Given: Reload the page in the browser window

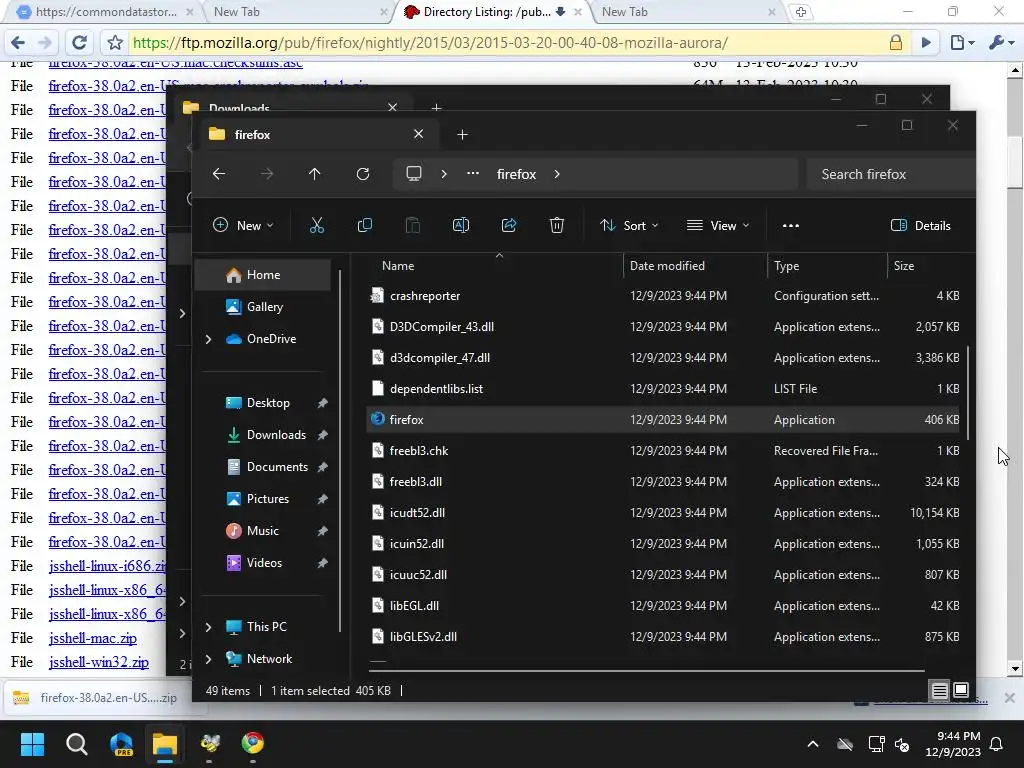Looking at the screenshot, I should click(80, 42).
